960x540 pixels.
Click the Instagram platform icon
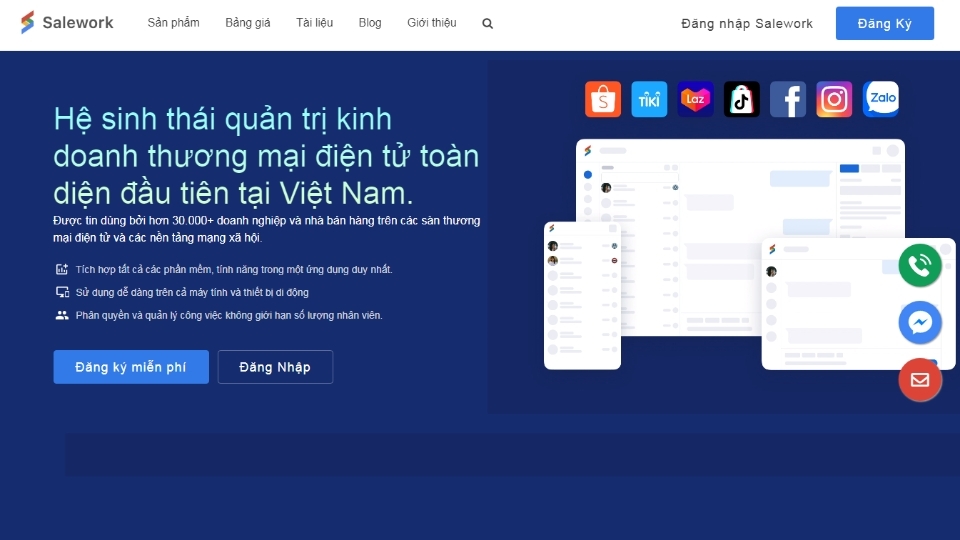(834, 99)
